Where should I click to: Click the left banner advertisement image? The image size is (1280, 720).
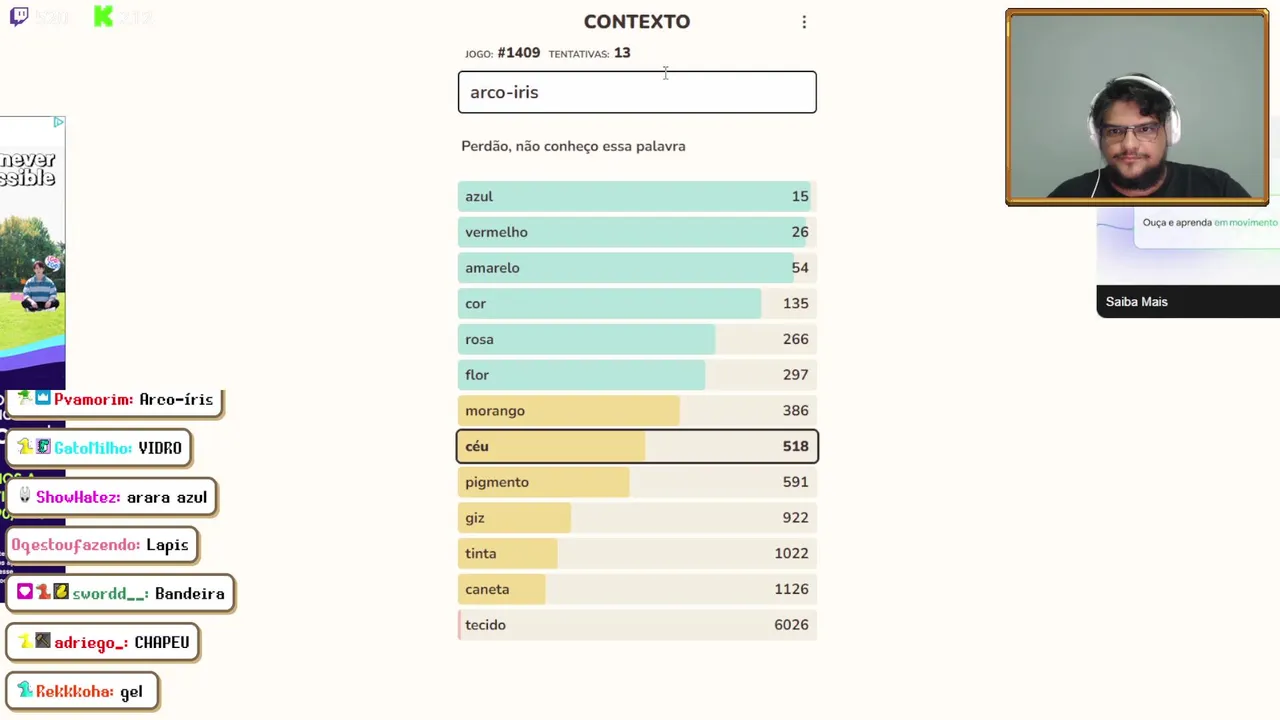[32, 250]
